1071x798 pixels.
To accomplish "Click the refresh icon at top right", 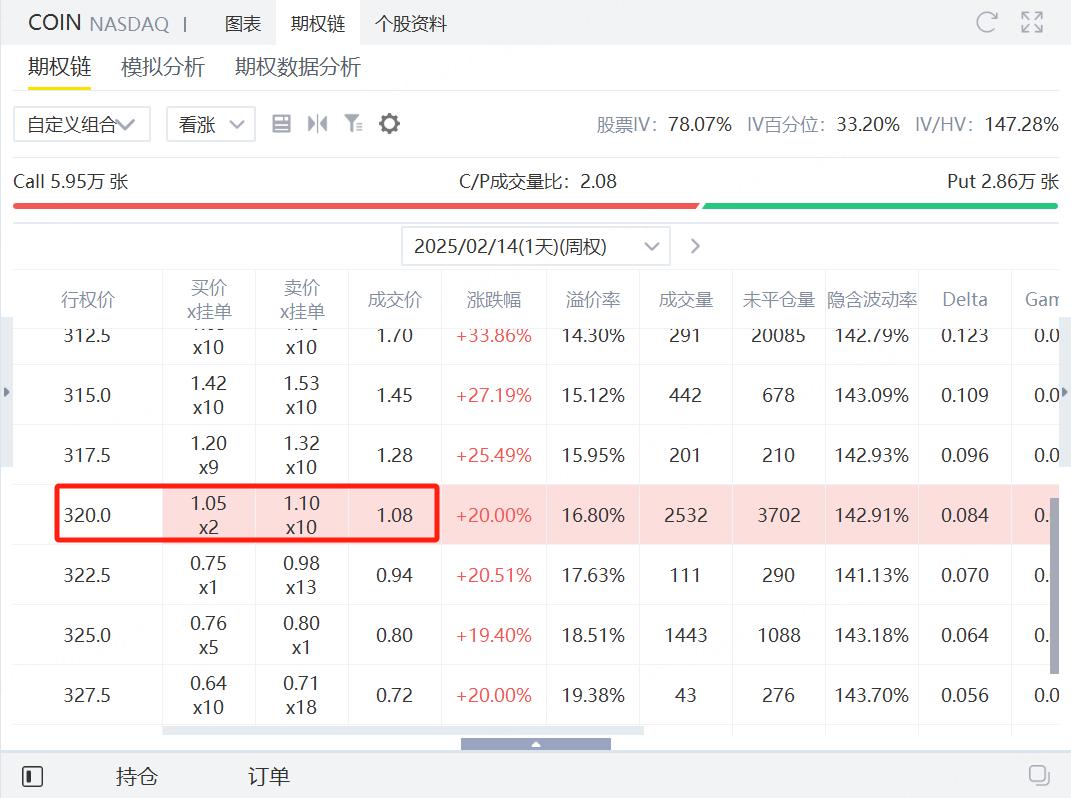I will (986, 23).
